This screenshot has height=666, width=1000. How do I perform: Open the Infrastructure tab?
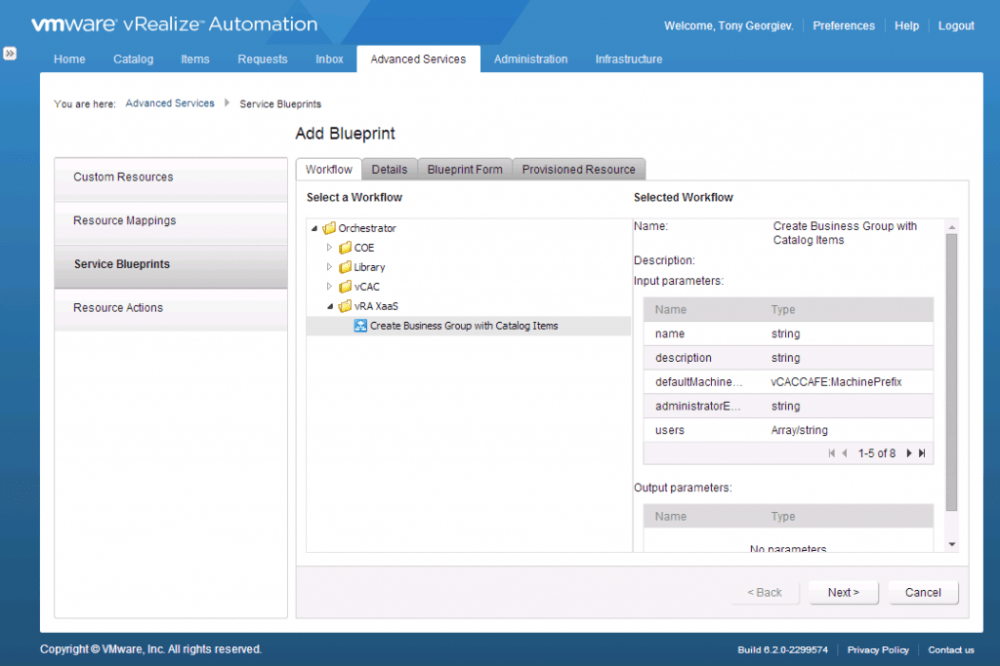[x=628, y=59]
